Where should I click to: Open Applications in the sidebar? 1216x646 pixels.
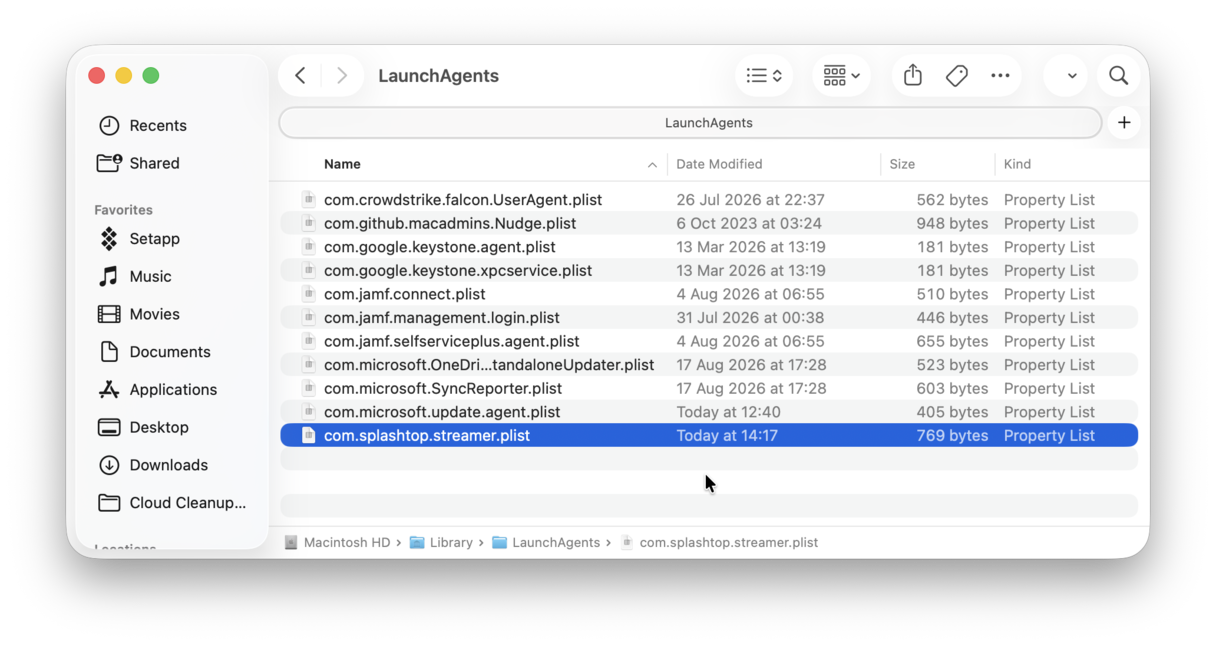(171, 390)
